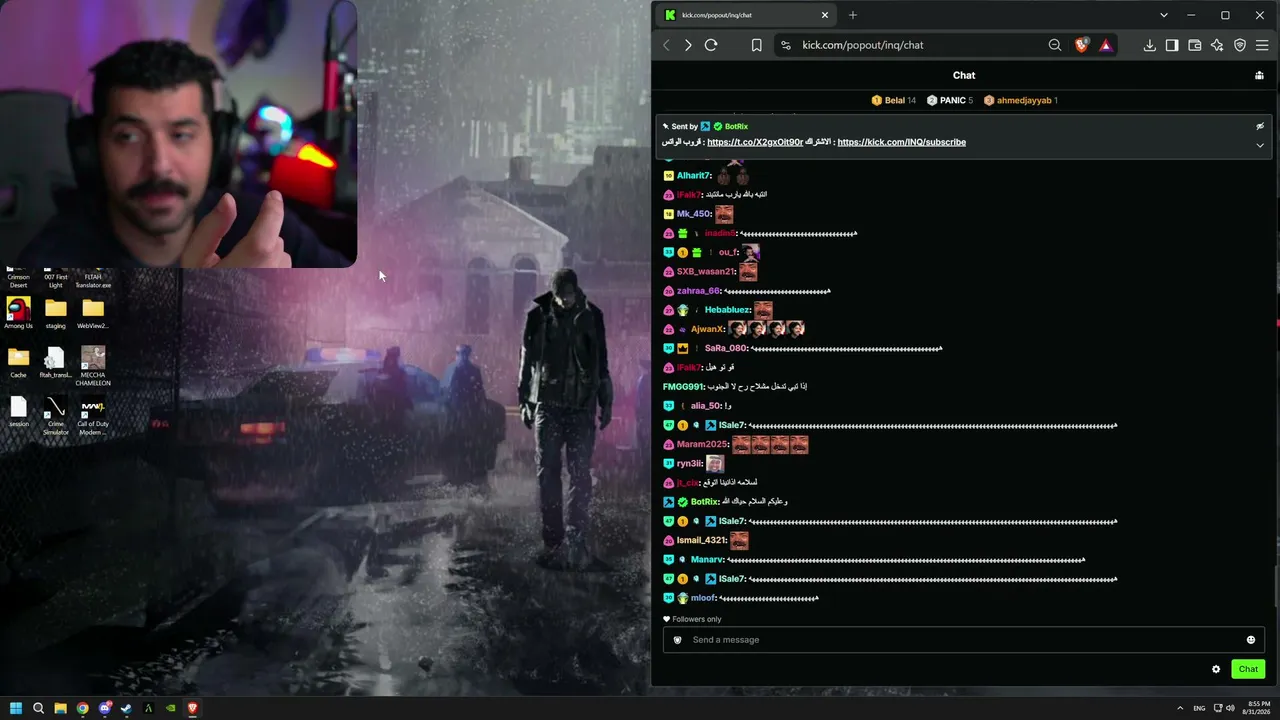Click username AjwanX in chat
This screenshot has height=720, width=1280.
(x=708, y=329)
